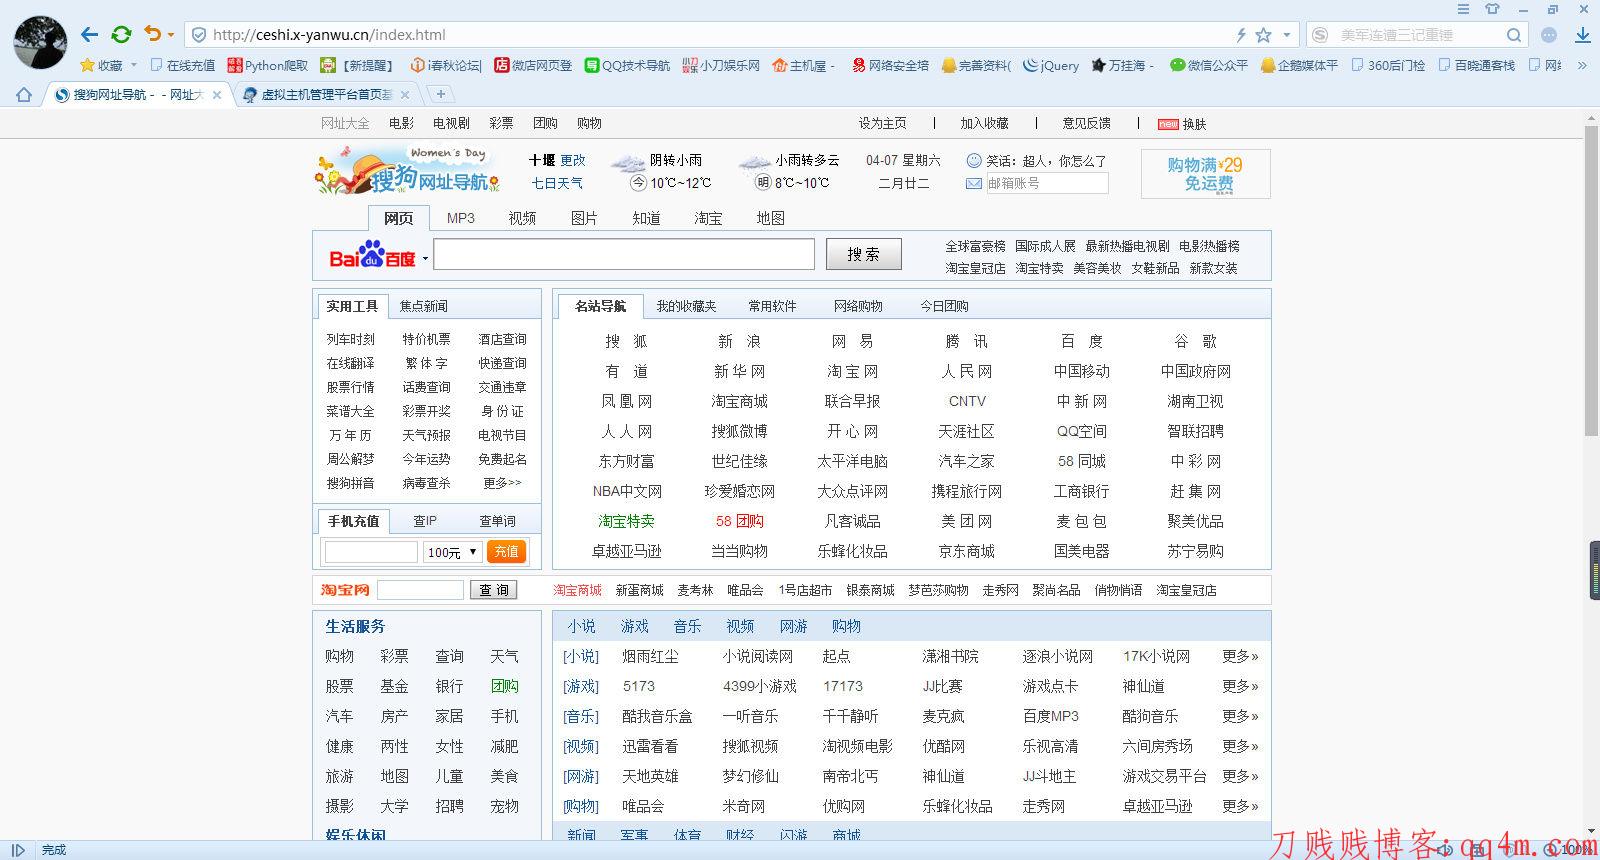Select the MP3 search tab
The height and width of the screenshot is (860, 1600).
[x=460, y=218]
